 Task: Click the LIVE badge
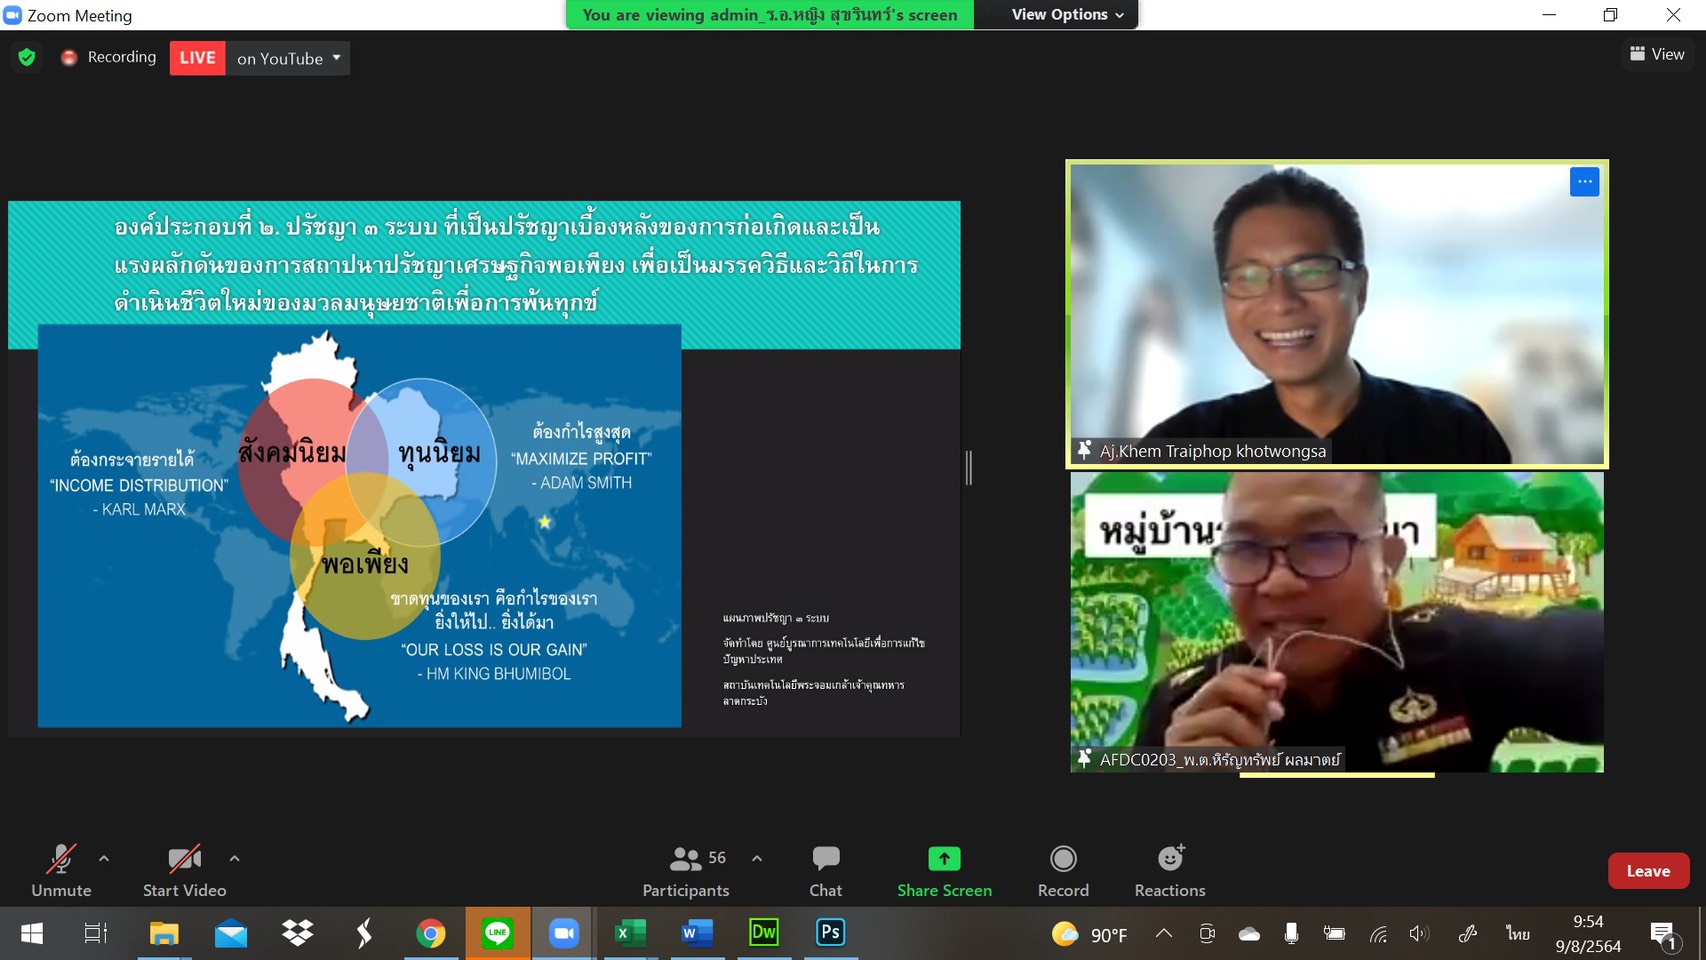[197, 58]
